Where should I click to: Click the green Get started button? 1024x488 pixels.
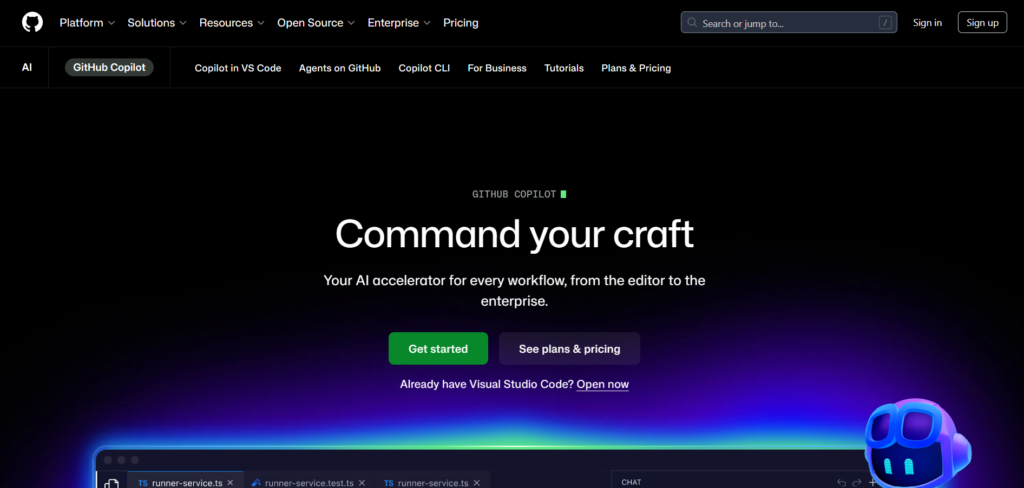pyautogui.click(x=438, y=349)
